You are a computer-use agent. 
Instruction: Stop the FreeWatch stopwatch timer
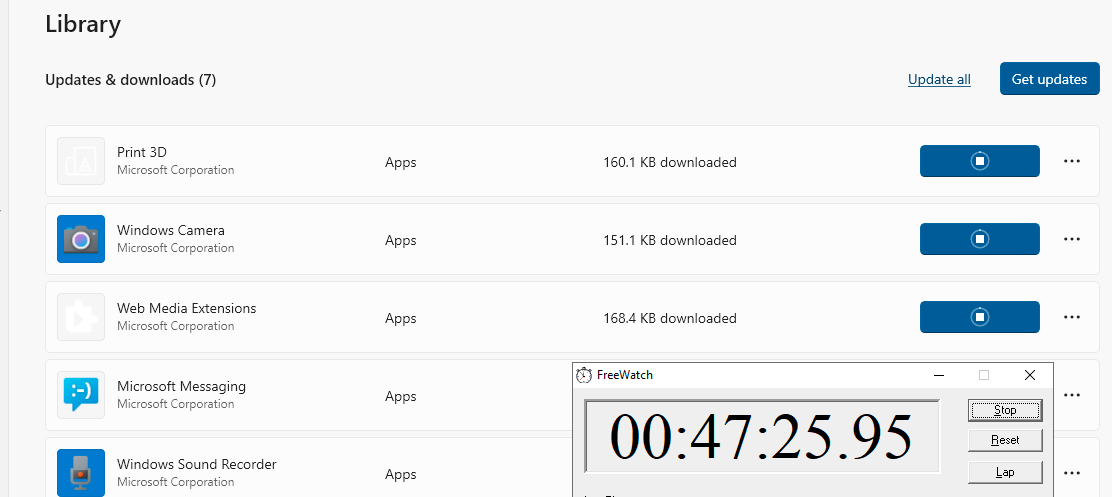1005,410
